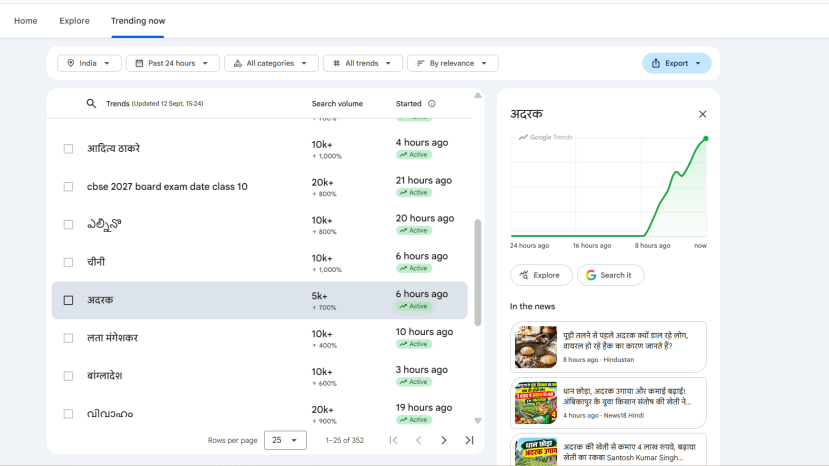Click the hash icon in All trends filter
Image resolution: width=829 pixels, height=466 pixels.
[336, 63]
